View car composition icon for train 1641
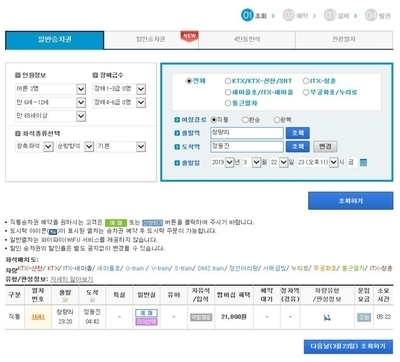Image resolution: width=400 pixels, height=362 pixels. [327, 318]
